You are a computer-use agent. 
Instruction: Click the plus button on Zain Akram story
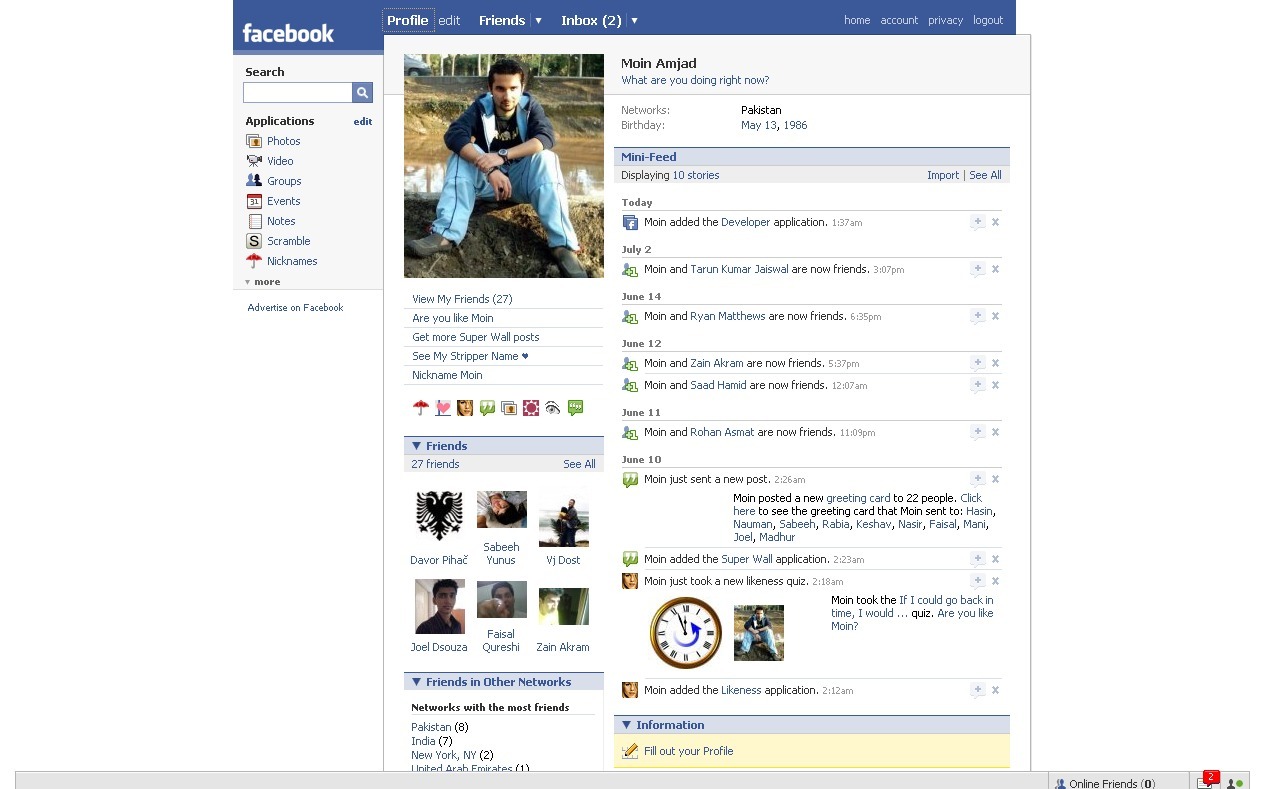(x=977, y=363)
